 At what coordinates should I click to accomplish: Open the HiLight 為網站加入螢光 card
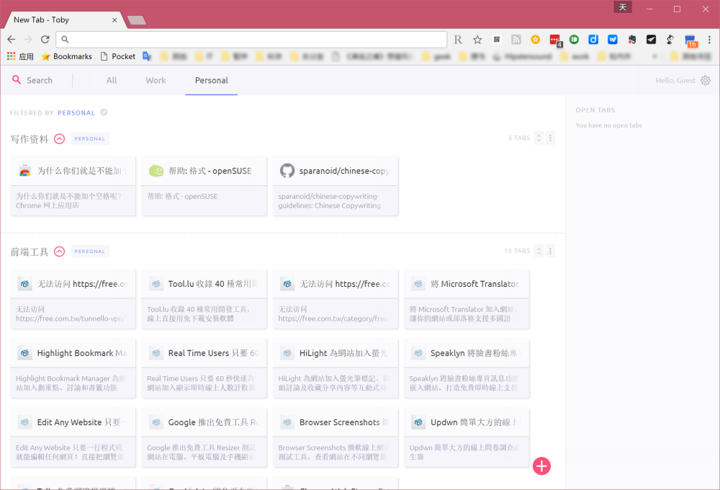coord(336,368)
